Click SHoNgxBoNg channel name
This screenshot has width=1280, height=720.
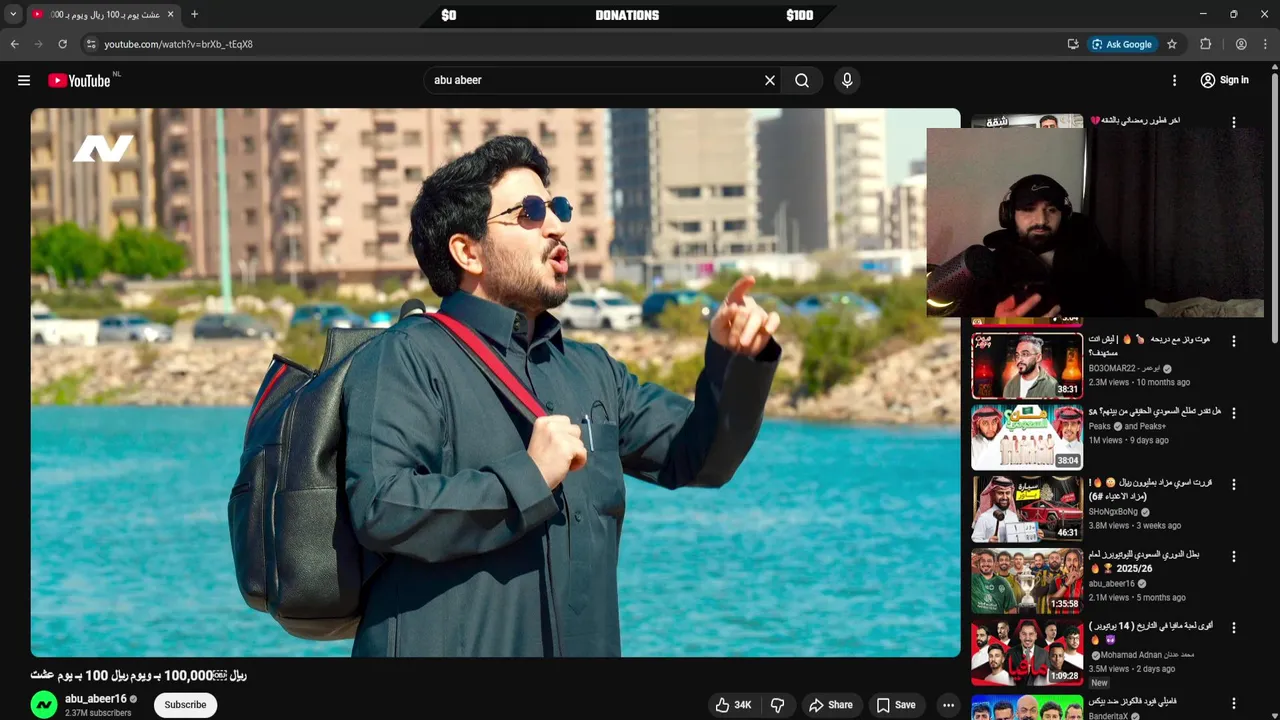pyautogui.click(x=1113, y=512)
